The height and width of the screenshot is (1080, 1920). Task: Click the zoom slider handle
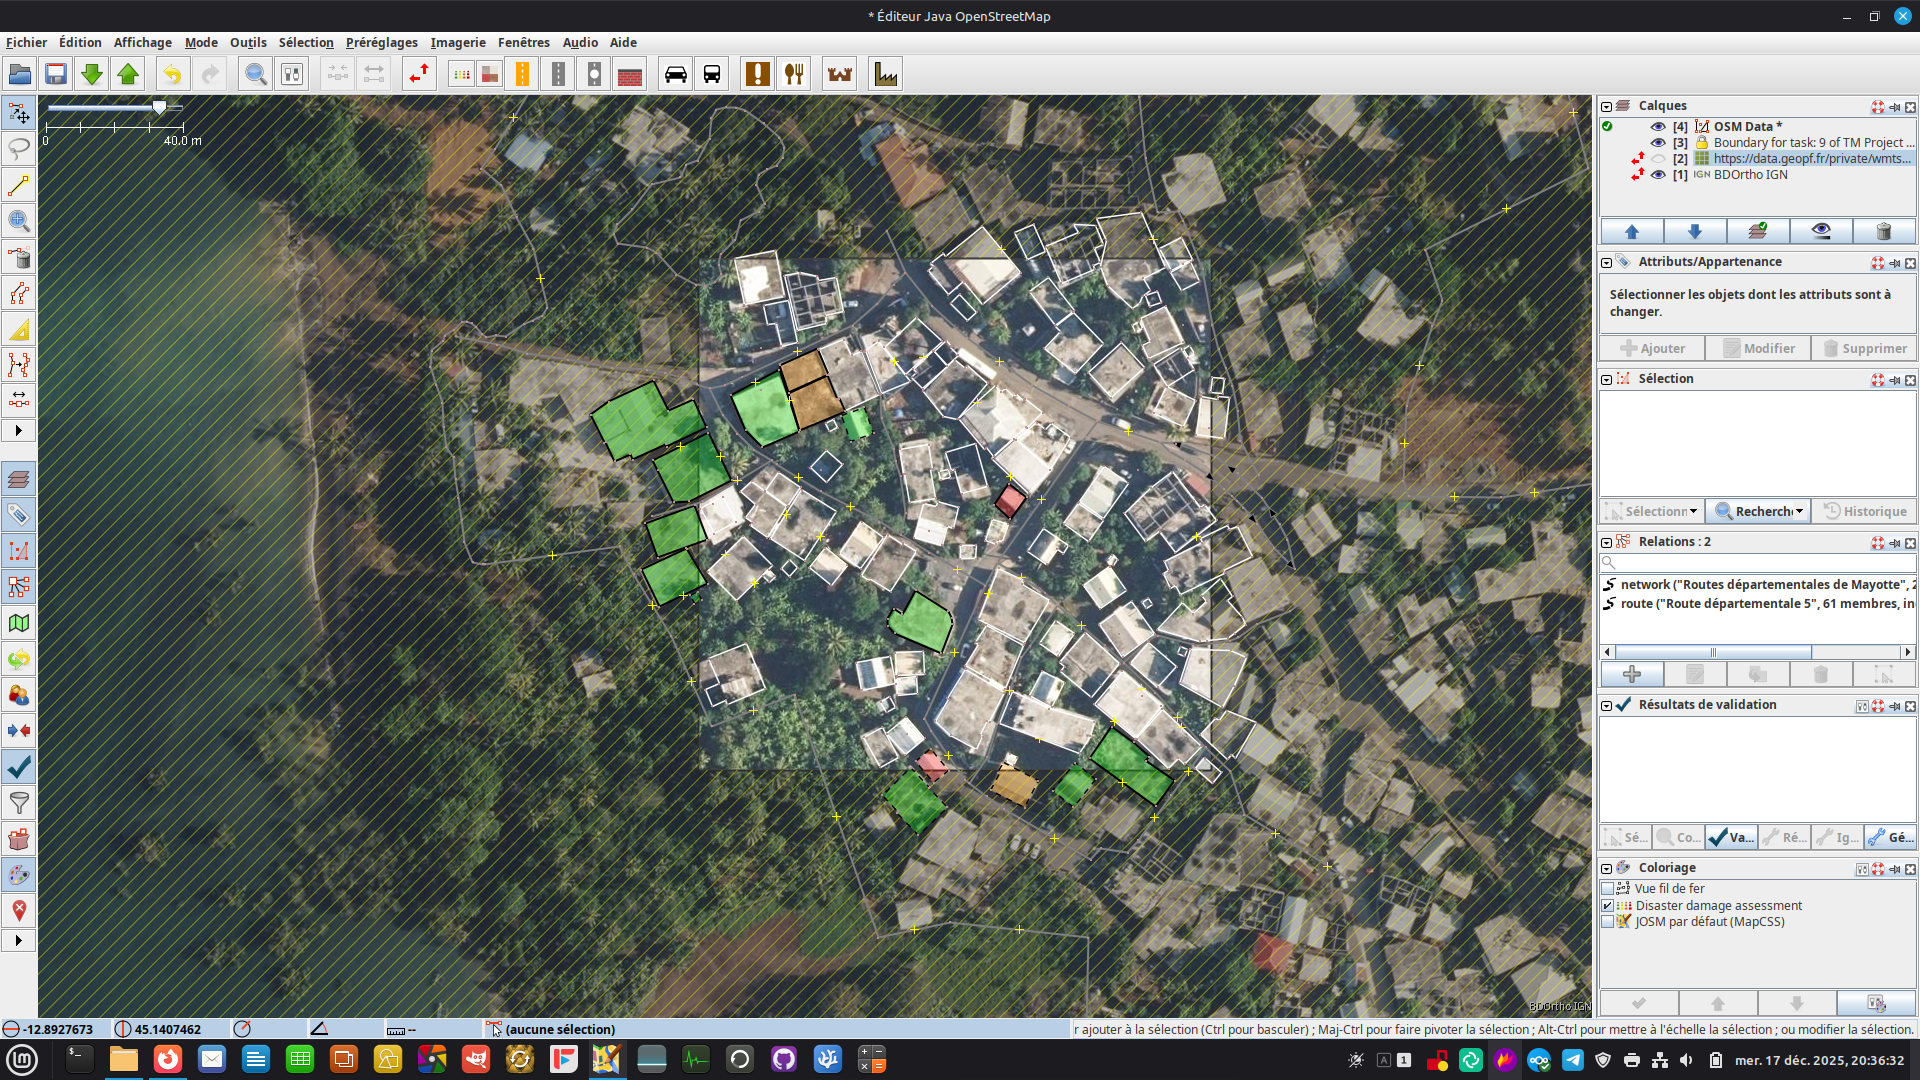coord(159,107)
